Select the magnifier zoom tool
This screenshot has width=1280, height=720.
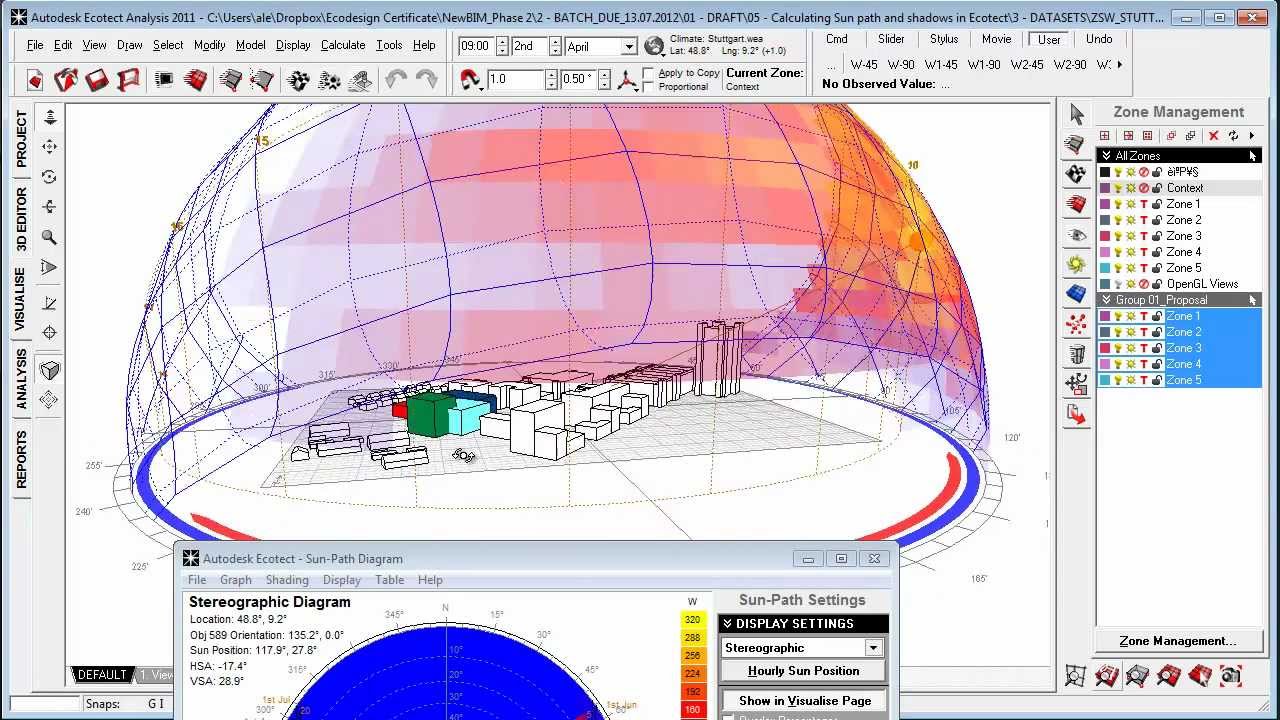49,238
